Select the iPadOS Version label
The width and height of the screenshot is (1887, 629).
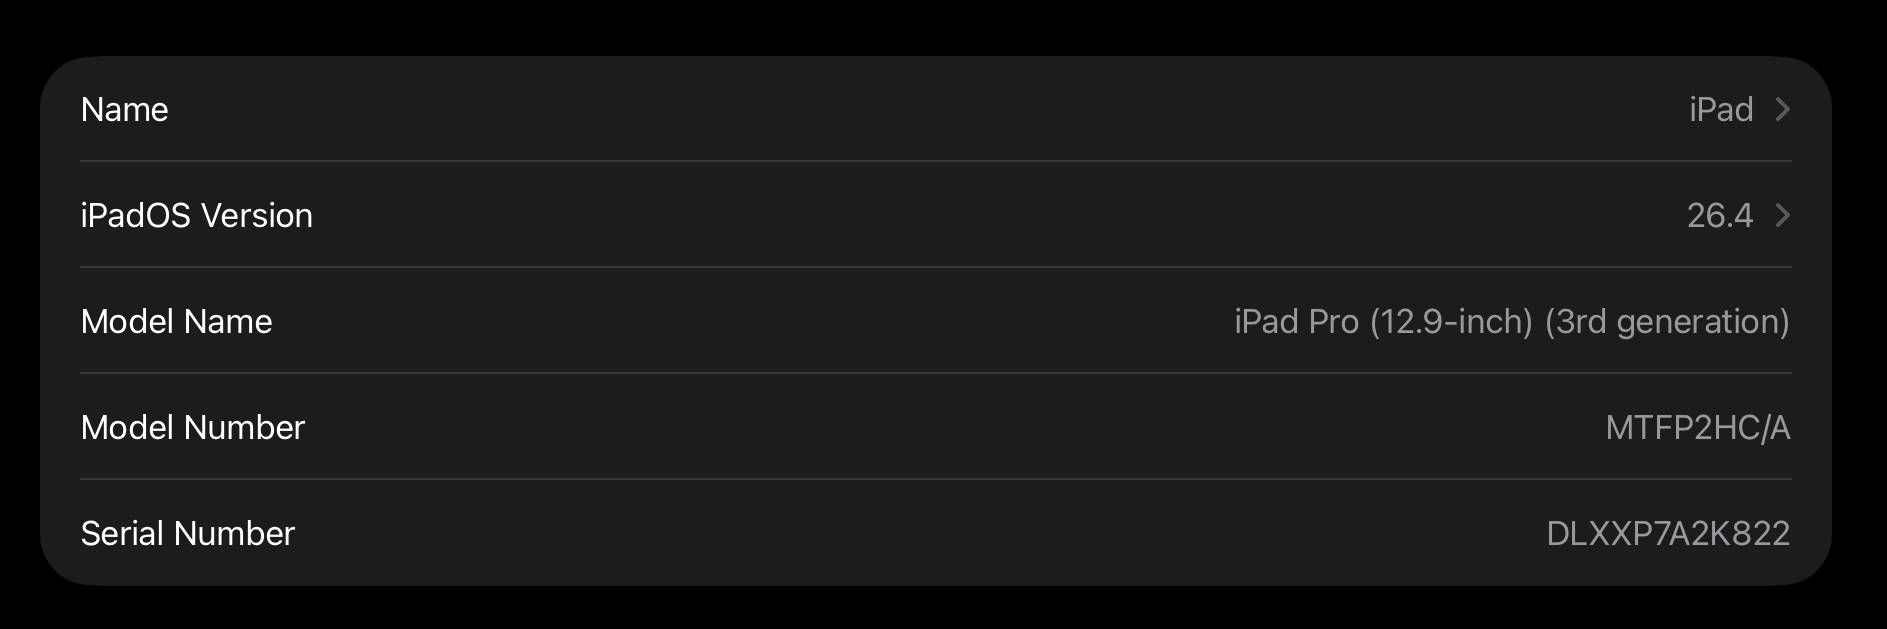pos(196,215)
